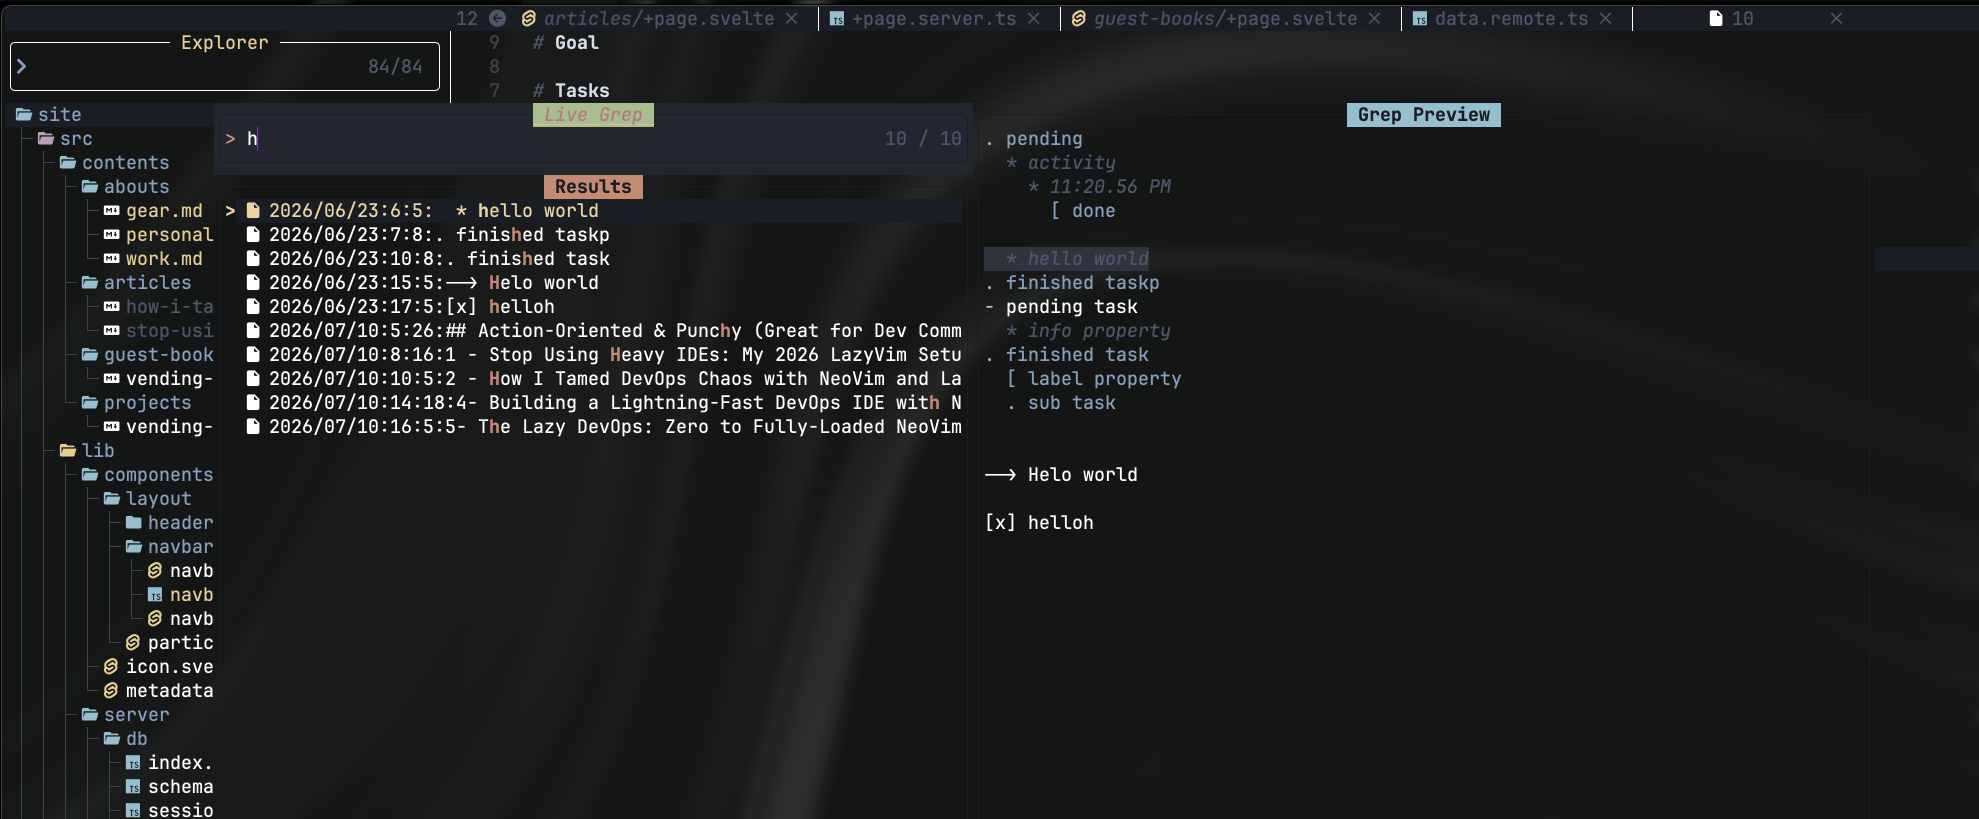Select result 'Helo world' at 15:5

click(593, 283)
